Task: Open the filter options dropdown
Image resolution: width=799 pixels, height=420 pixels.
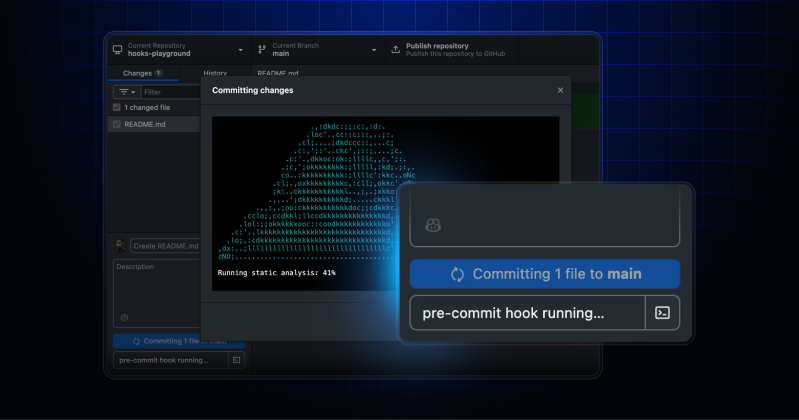Action: pos(127,92)
